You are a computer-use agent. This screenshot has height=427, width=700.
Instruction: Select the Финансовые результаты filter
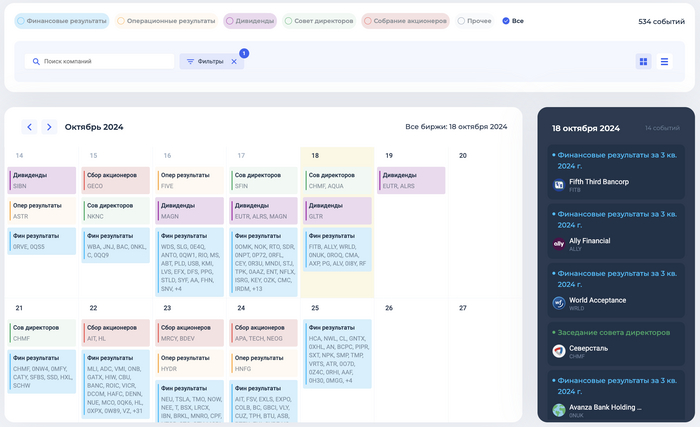click(x=62, y=20)
